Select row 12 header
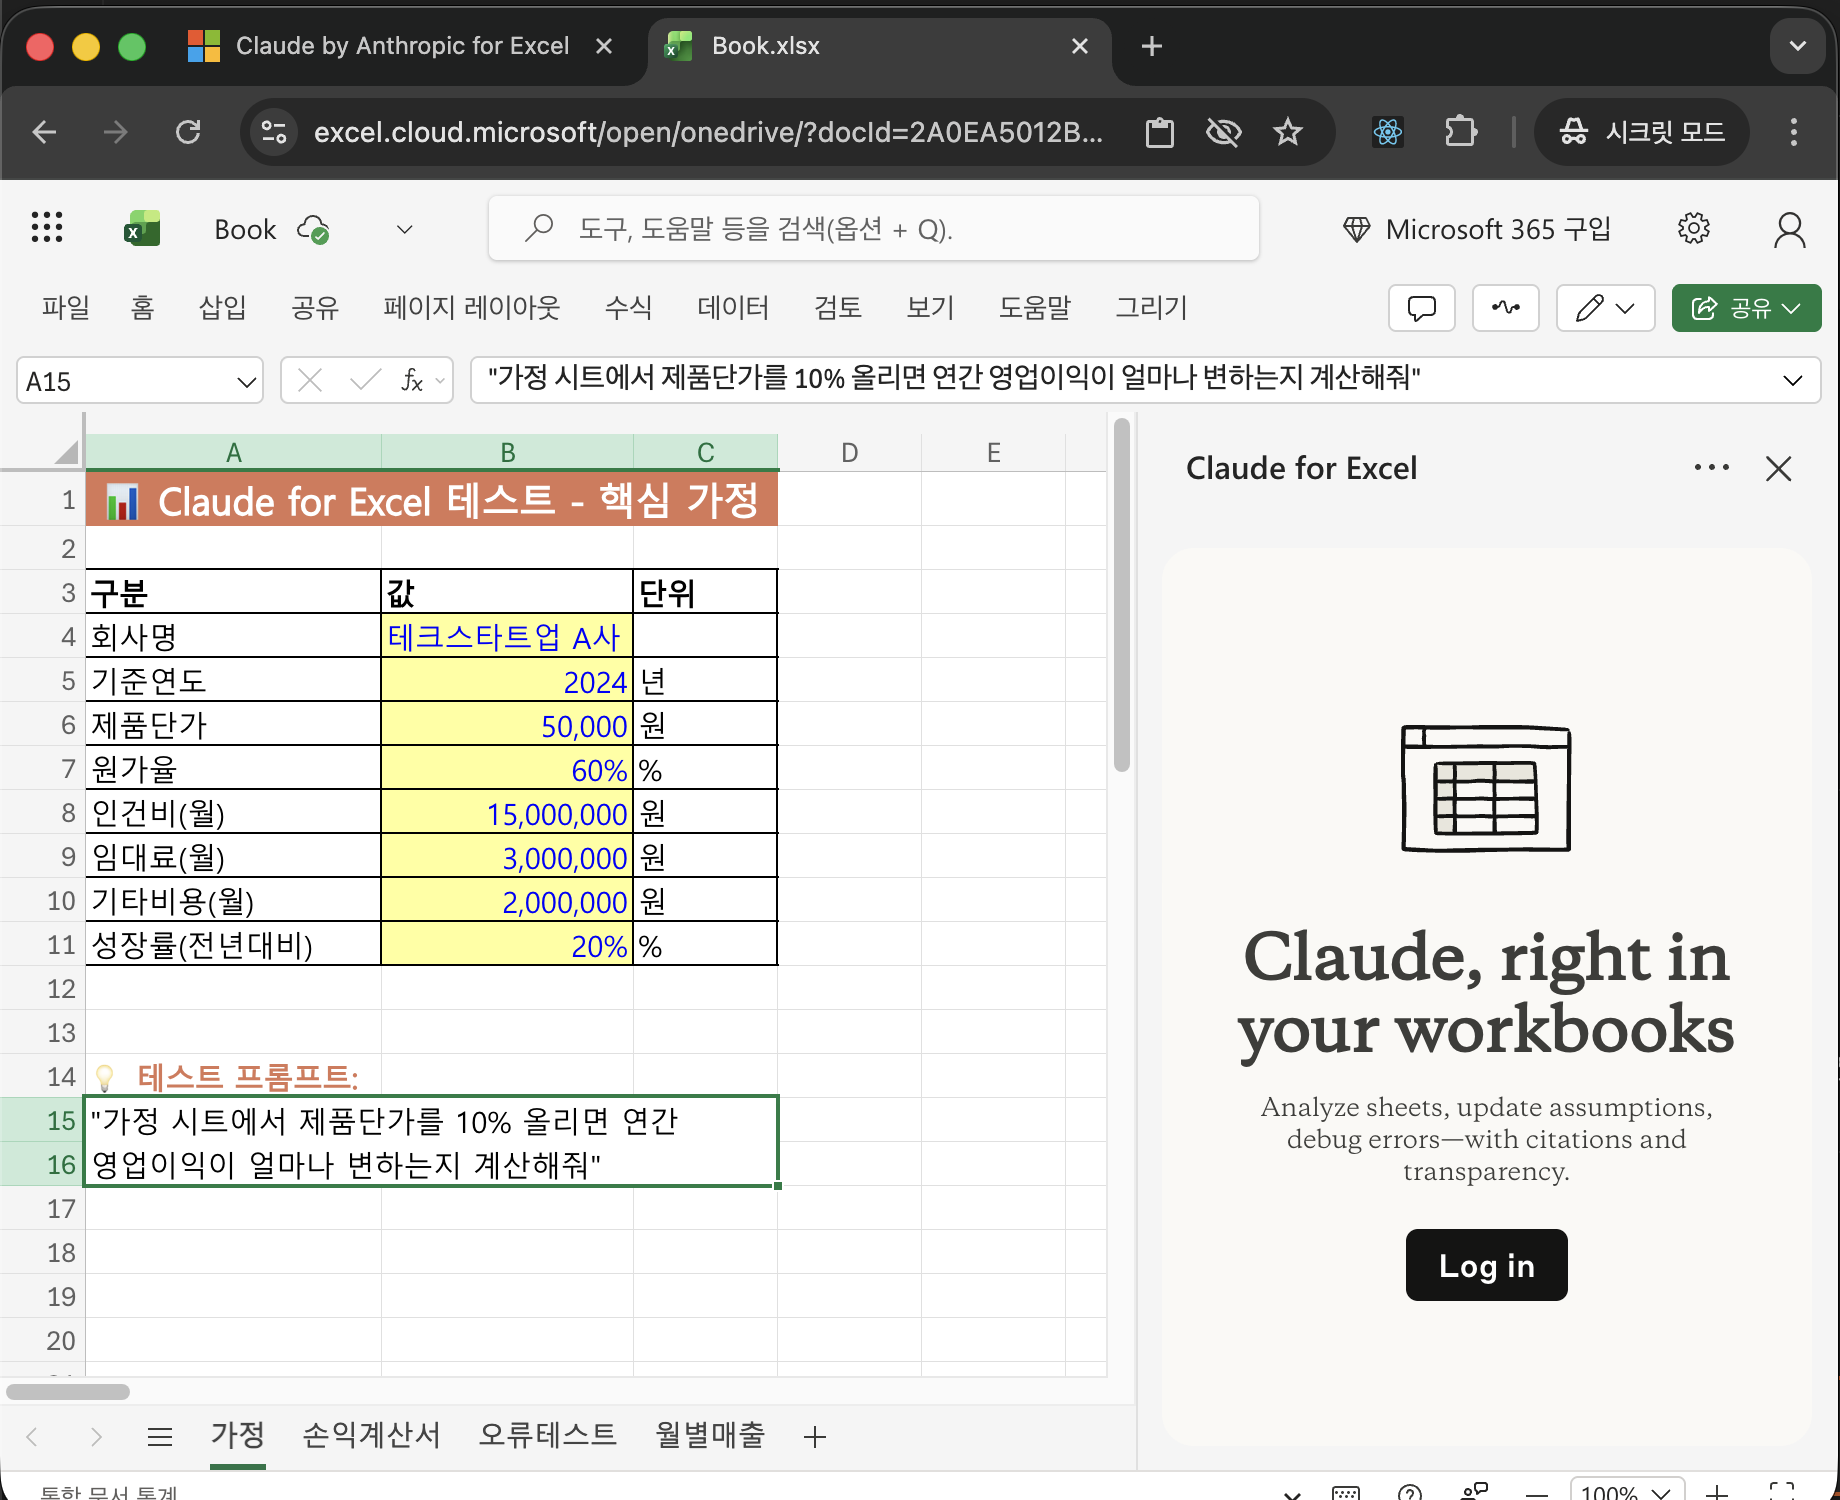 tap(43, 988)
